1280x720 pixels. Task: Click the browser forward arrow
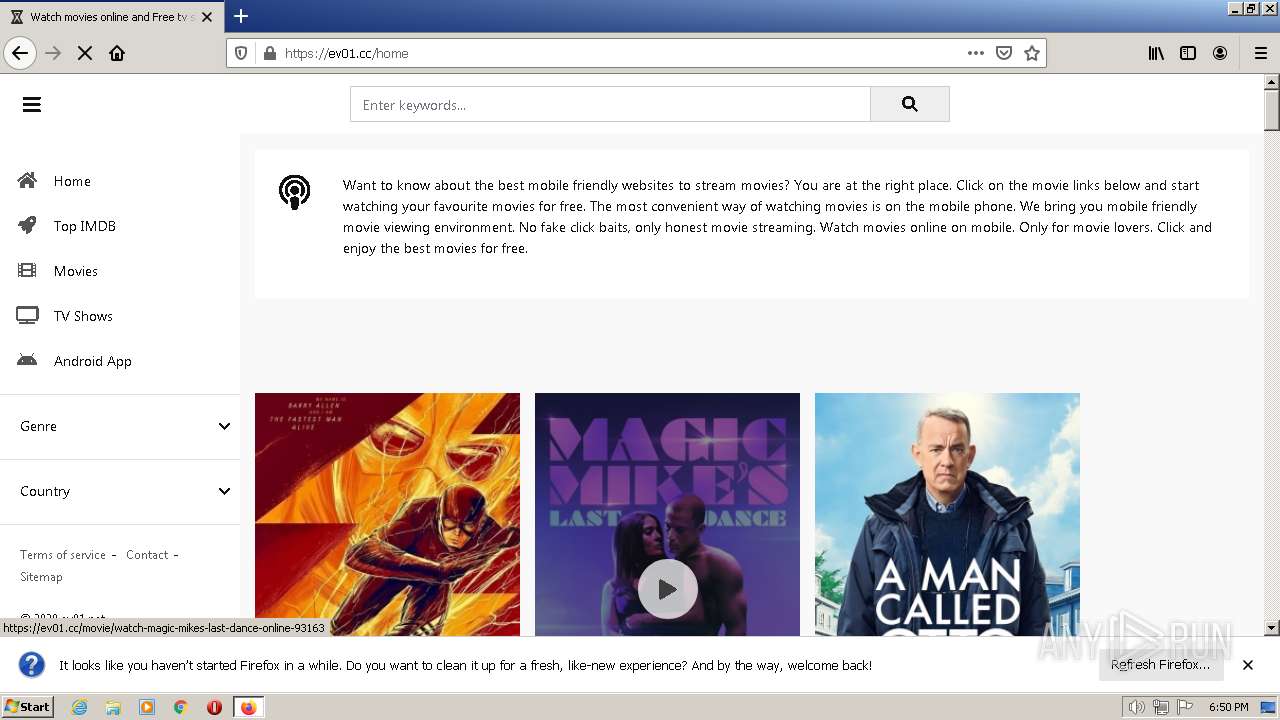pos(54,53)
